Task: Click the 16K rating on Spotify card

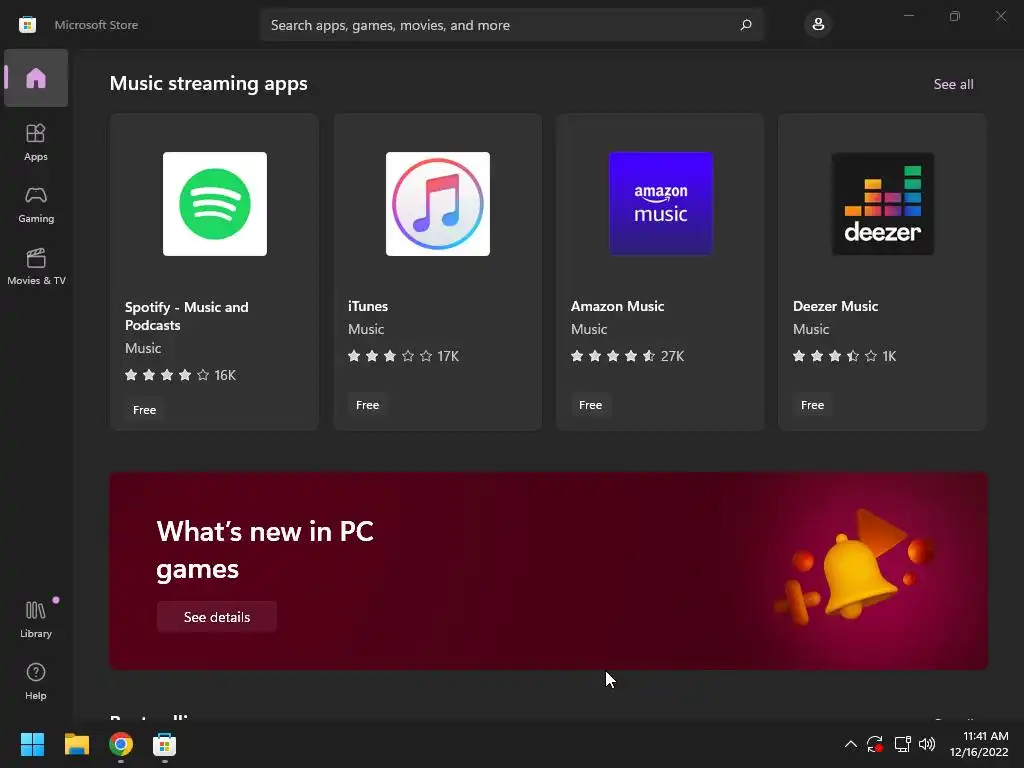Action: pos(225,376)
